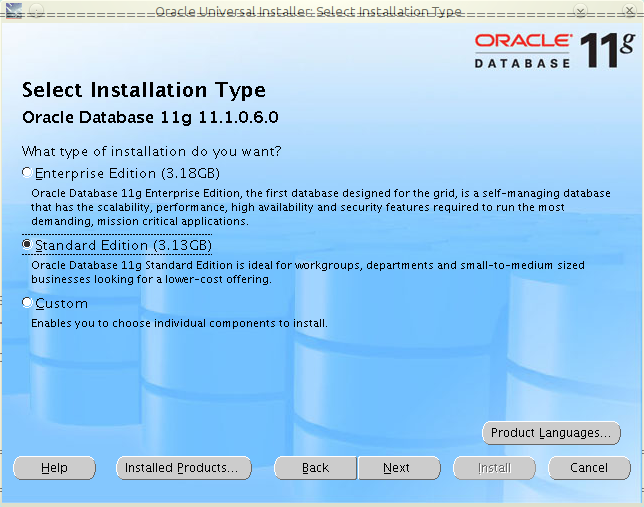This screenshot has height=507, width=644.
Task: Click the round button beside window menu icon
Action: (x=36, y=11)
